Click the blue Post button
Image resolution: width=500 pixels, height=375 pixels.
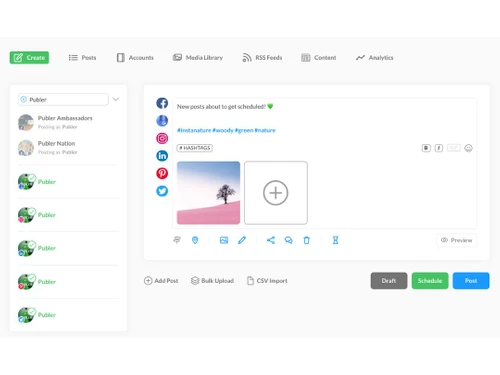click(x=471, y=281)
